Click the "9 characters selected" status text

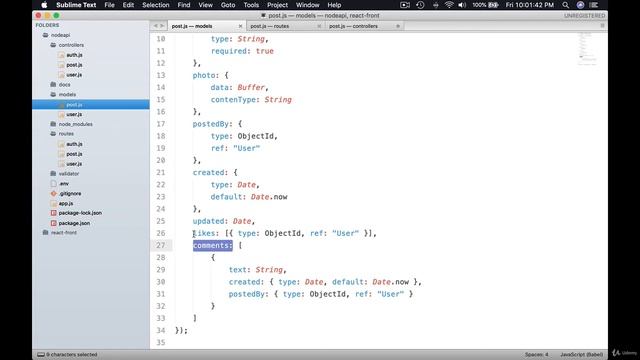click(x=72, y=355)
